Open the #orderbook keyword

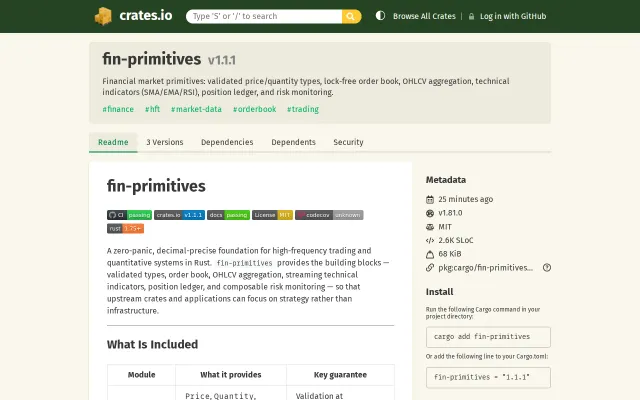254,109
